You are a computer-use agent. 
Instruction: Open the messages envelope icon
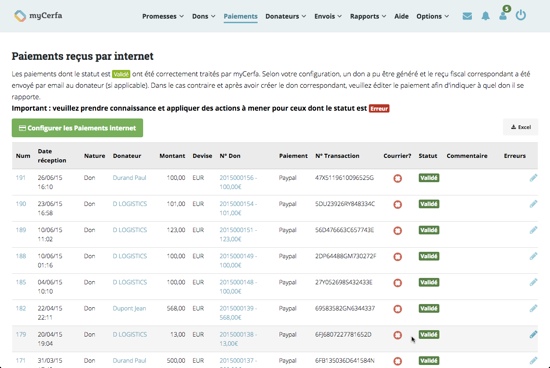pos(467,16)
